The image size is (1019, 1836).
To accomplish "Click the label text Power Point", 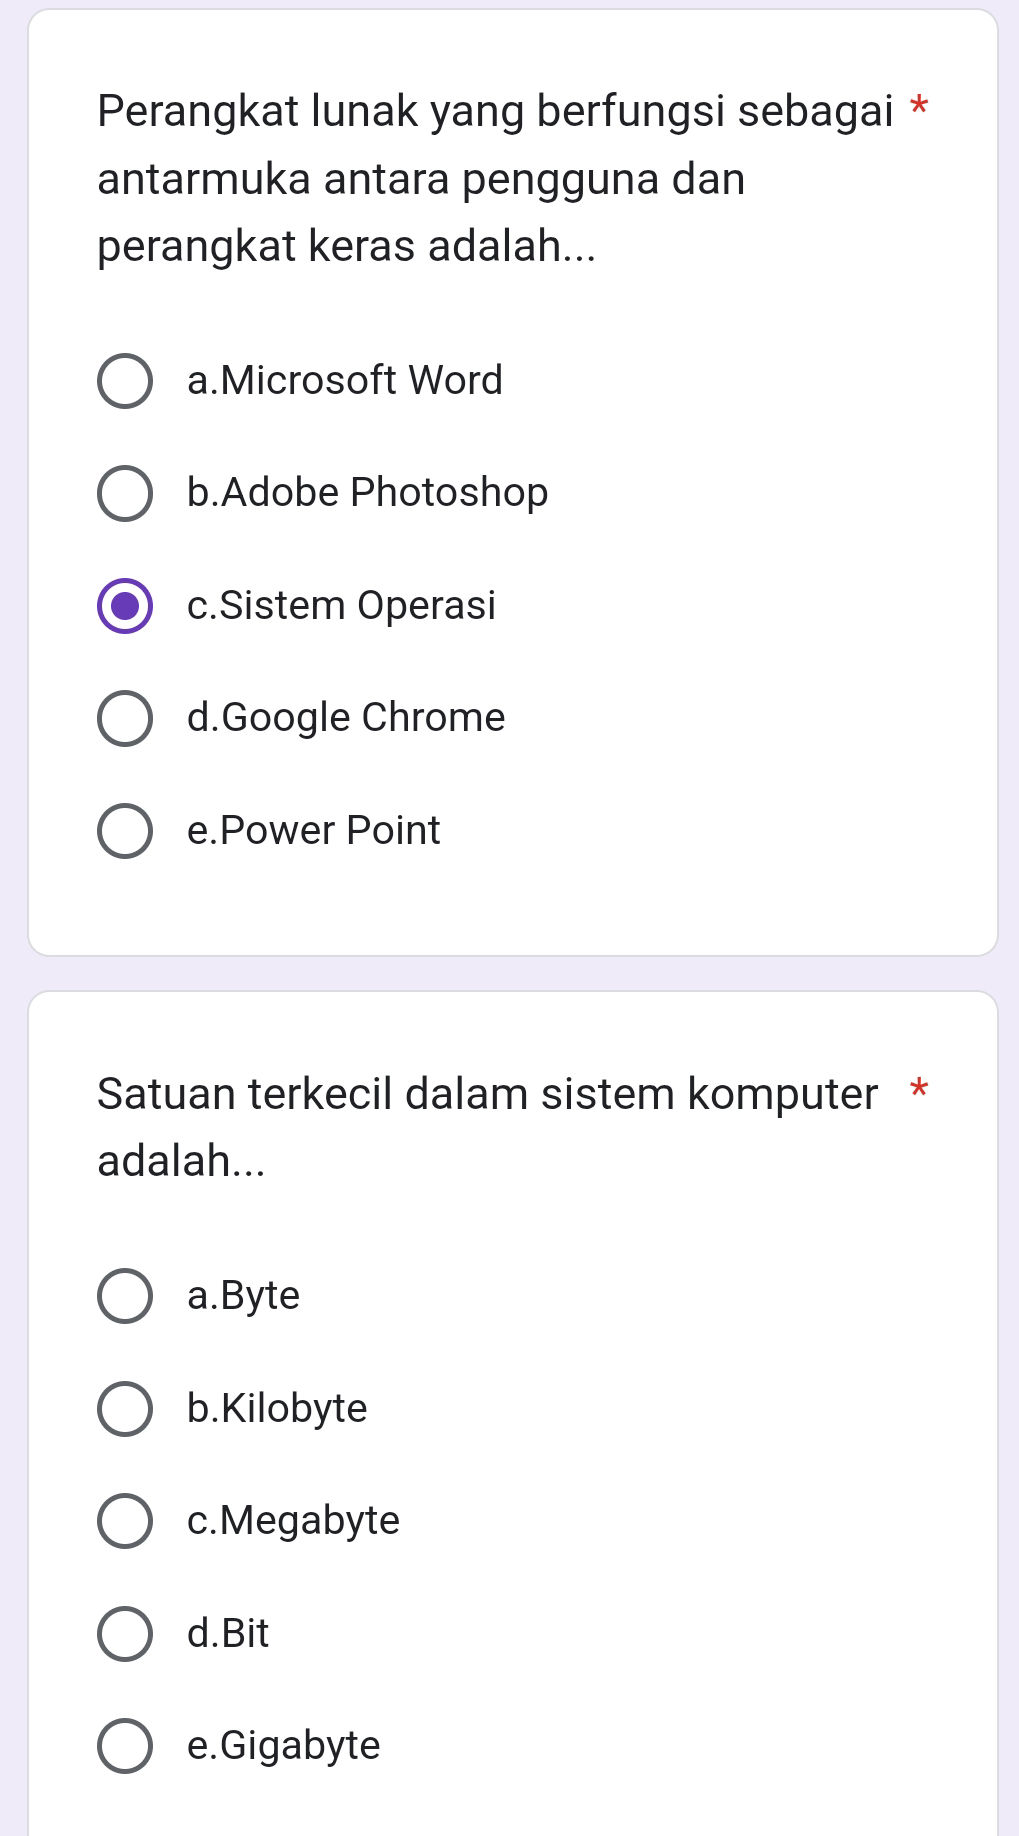I will (x=312, y=830).
